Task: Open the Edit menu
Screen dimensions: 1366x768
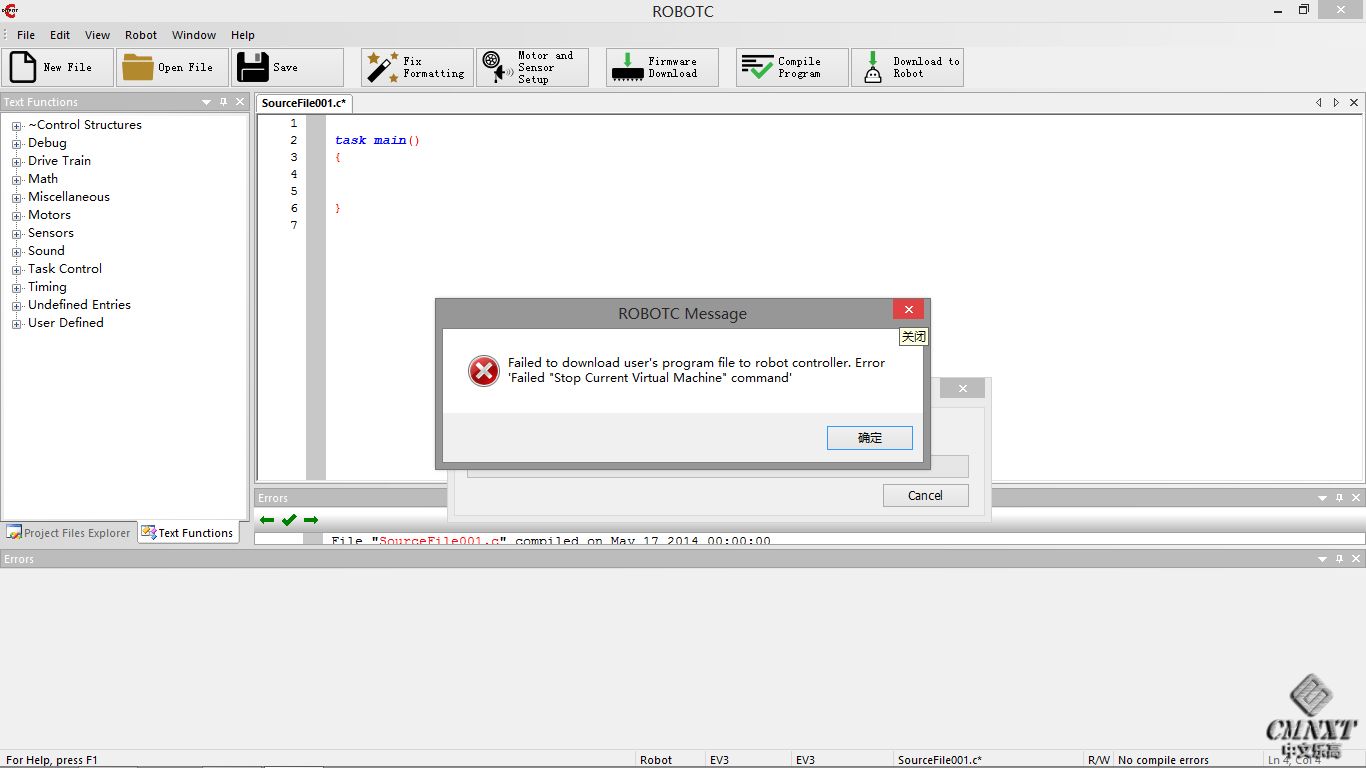Action: (60, 35)
